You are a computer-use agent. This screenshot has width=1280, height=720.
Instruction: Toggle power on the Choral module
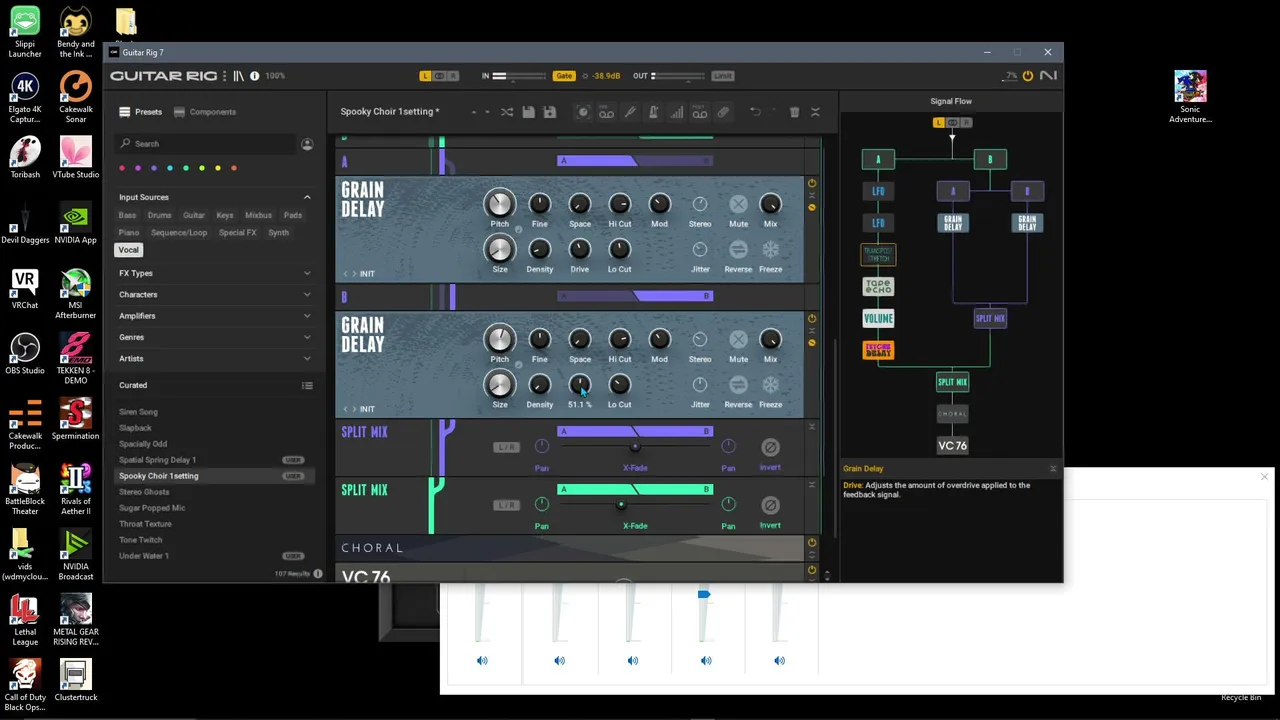[812, 543]
